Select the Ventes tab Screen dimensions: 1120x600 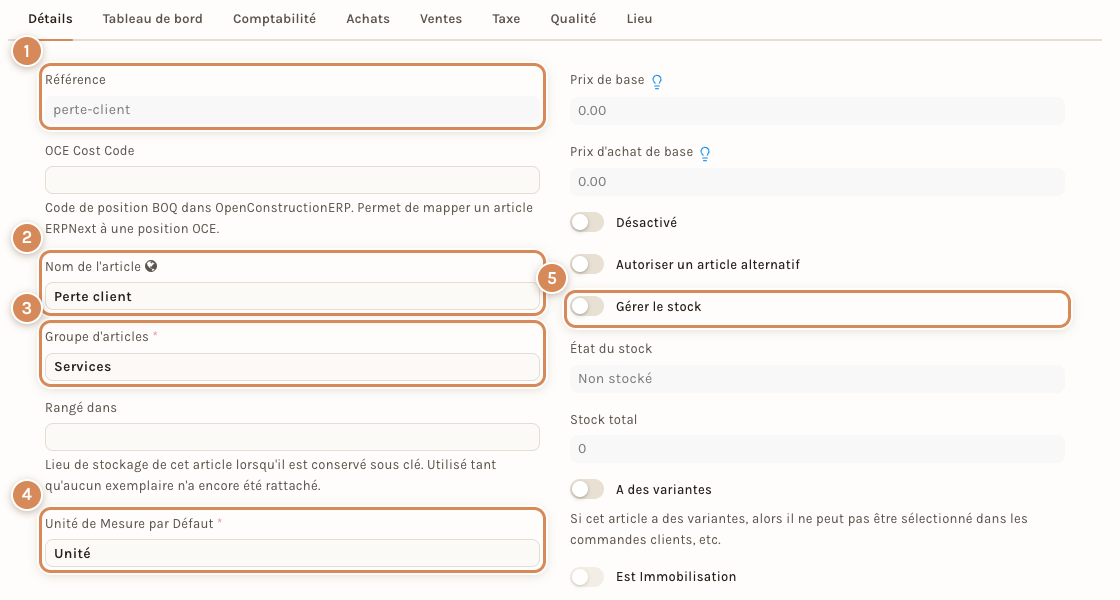(x=441, y=19)
